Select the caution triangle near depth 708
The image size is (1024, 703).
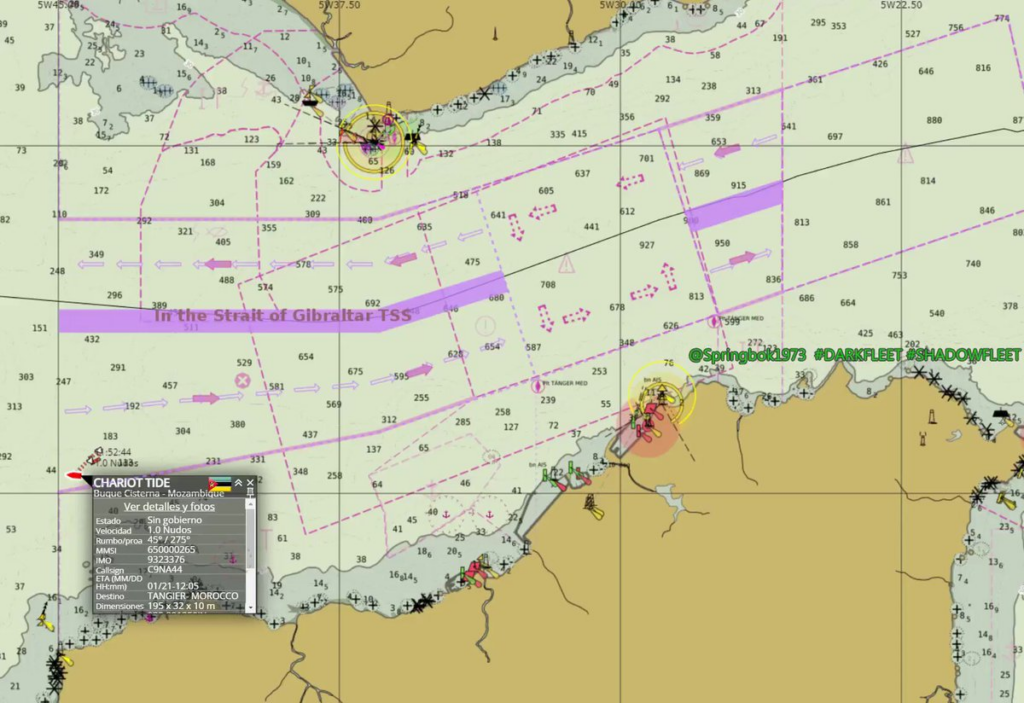567,264
